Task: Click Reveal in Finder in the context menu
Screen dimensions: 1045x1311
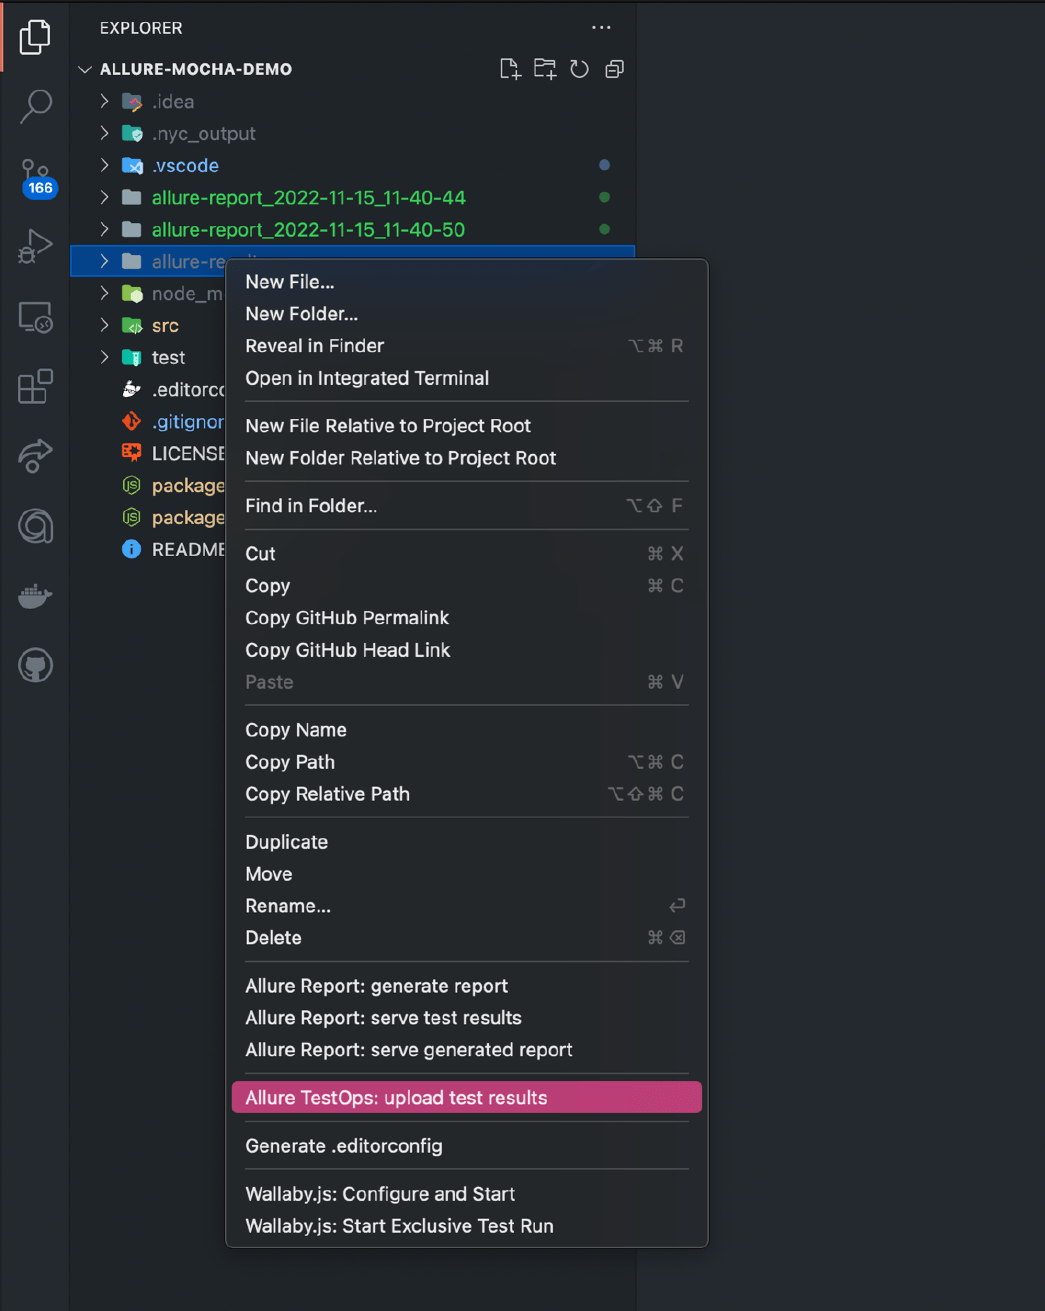Action: [x=314, y=345]
